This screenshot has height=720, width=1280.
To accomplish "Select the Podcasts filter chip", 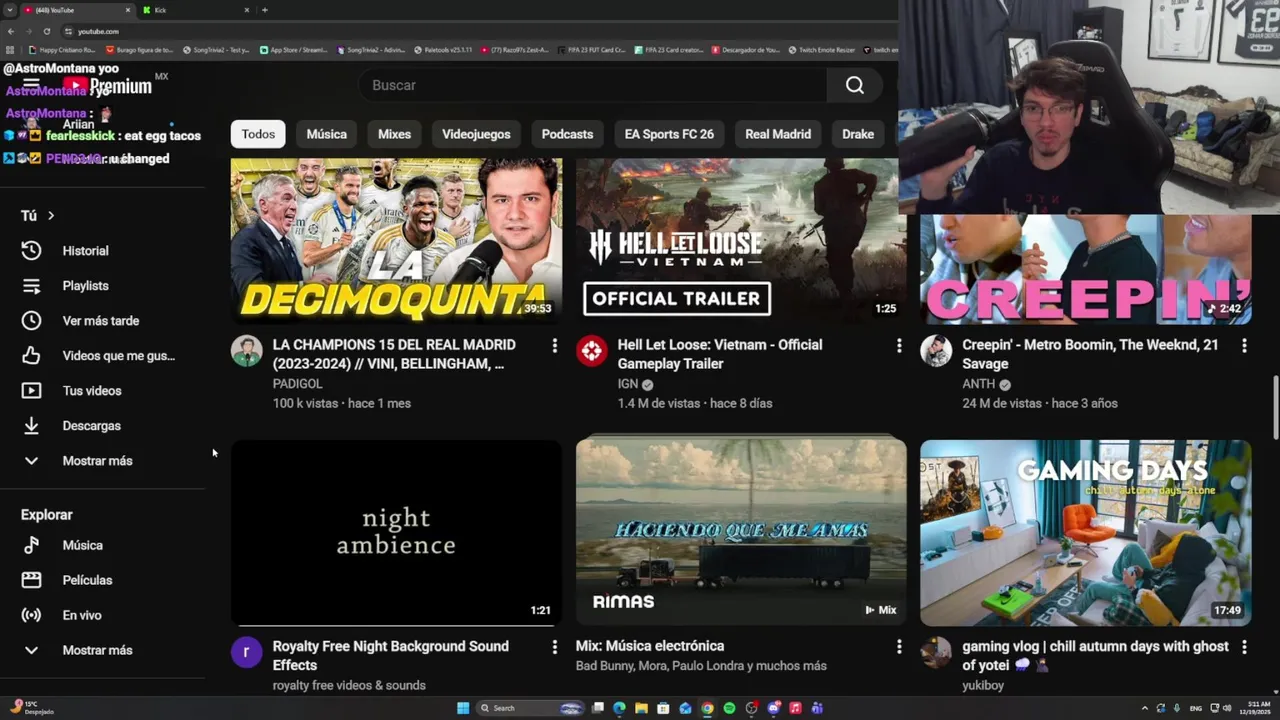I will (567, 134).
